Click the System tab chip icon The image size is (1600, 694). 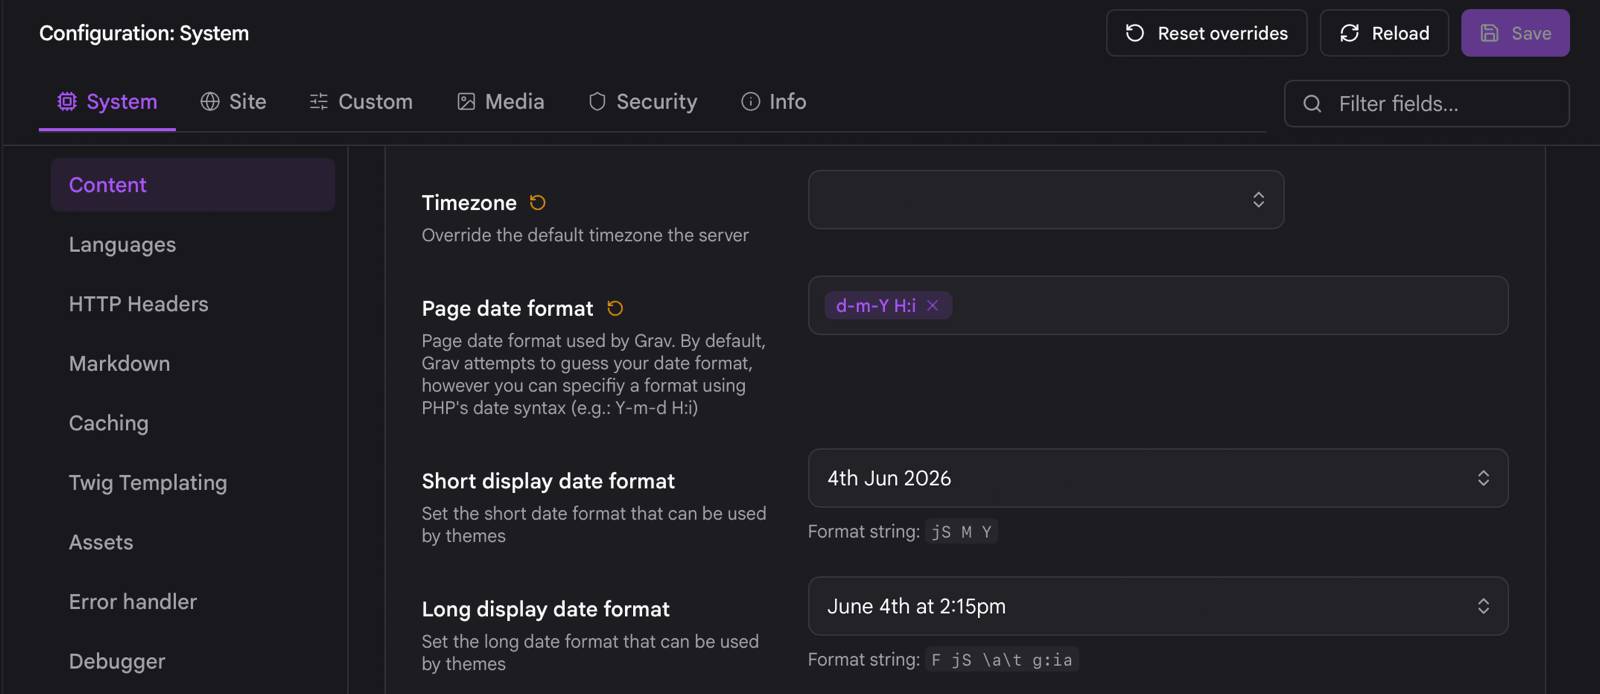[x=67, y=101]
